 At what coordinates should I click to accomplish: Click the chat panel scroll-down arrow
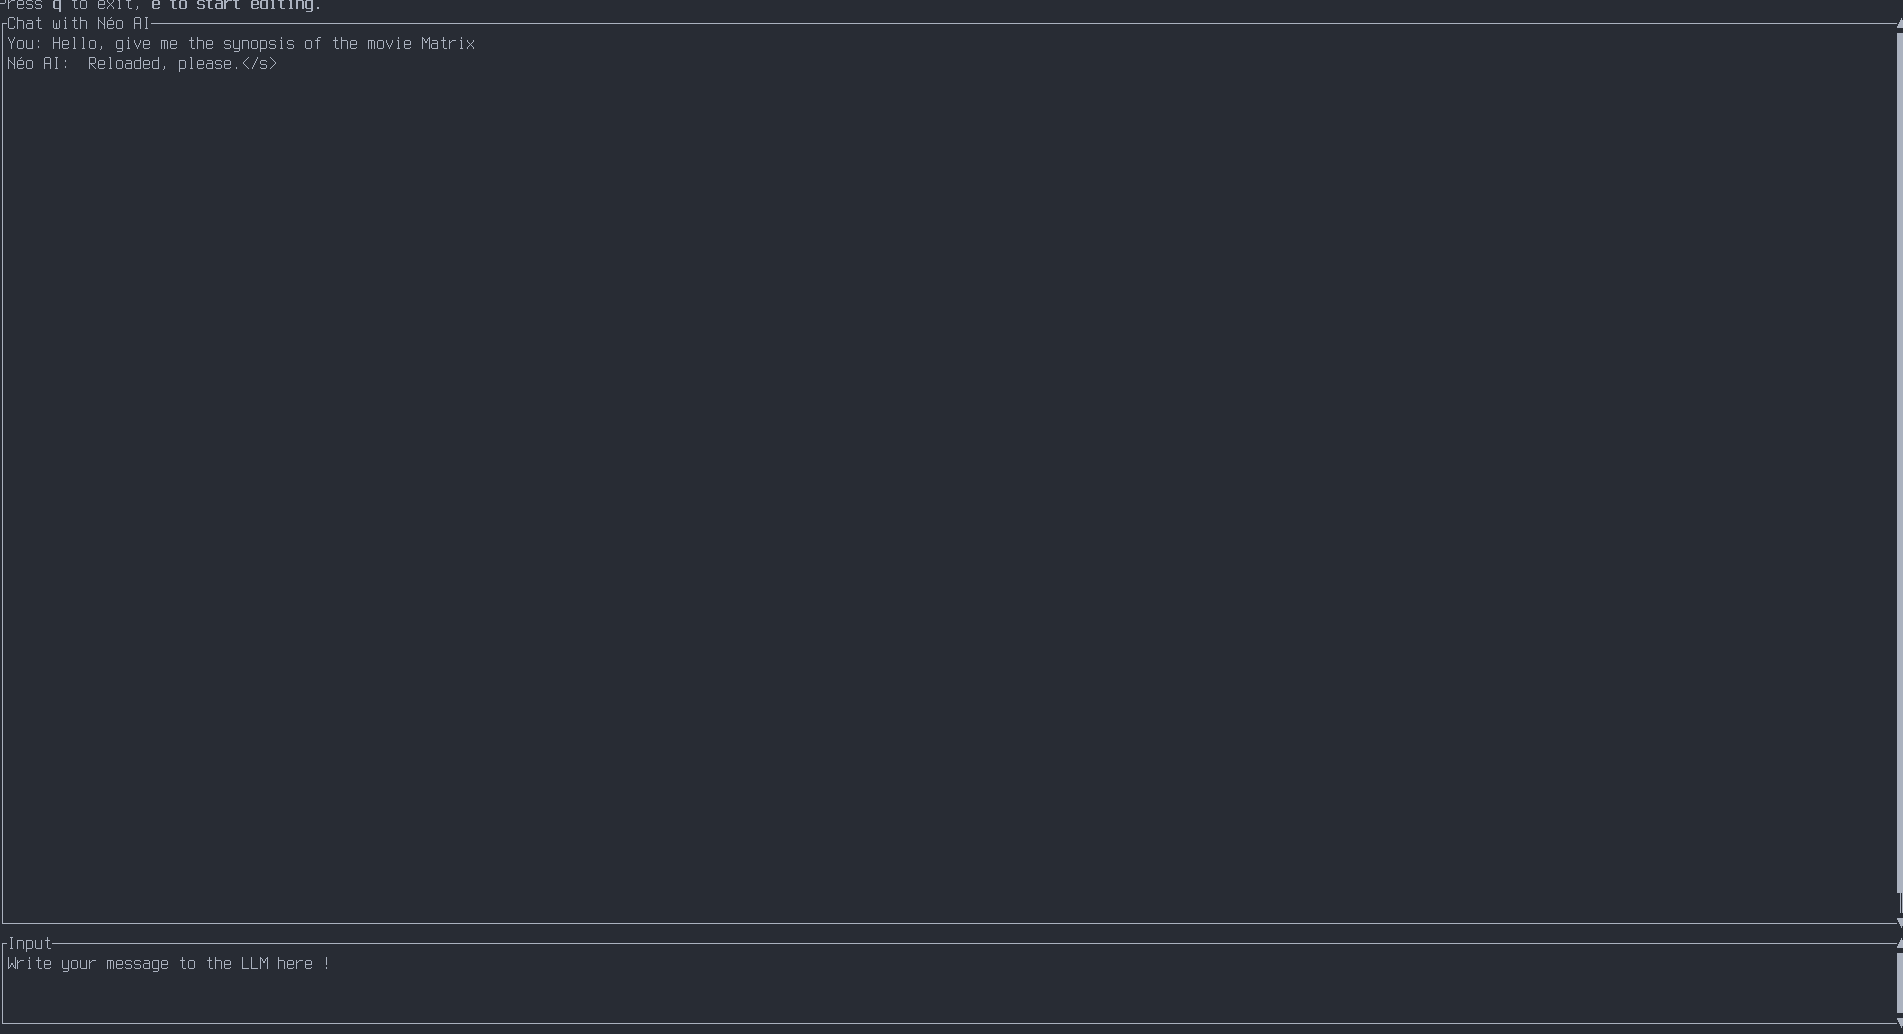[1900, 923]
